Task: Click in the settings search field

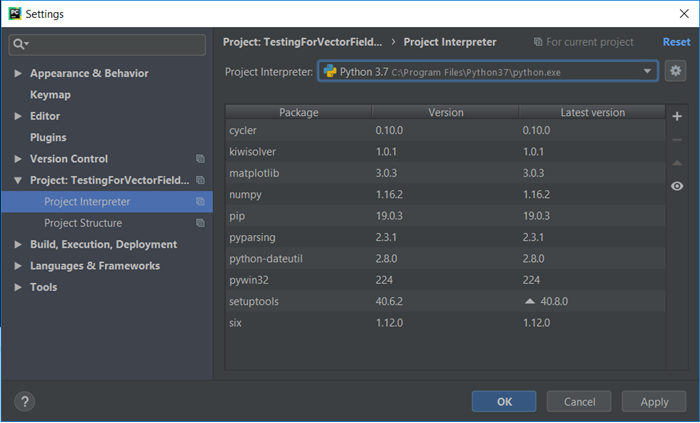Action: (107, 45)
